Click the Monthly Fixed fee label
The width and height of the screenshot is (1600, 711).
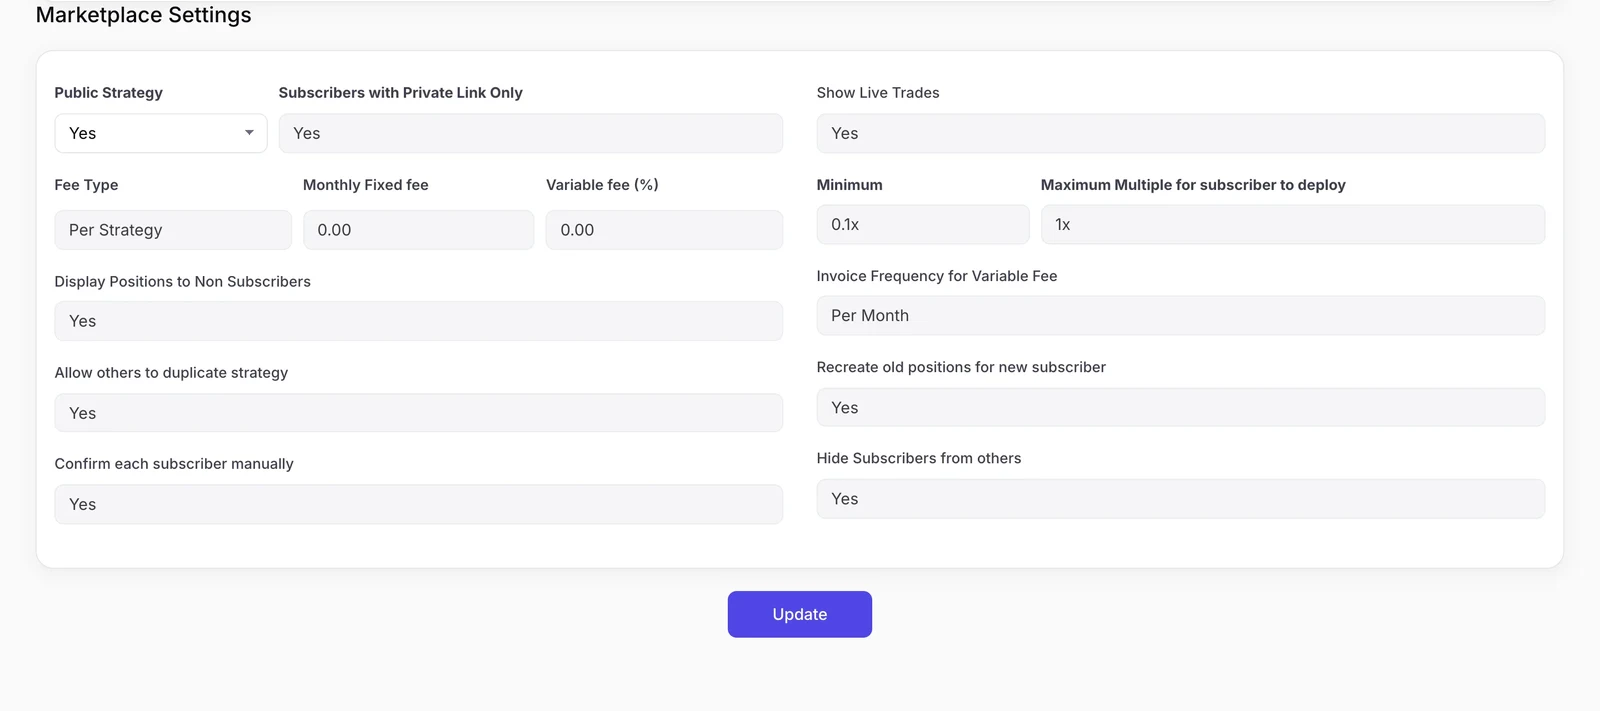pos(366,185)
